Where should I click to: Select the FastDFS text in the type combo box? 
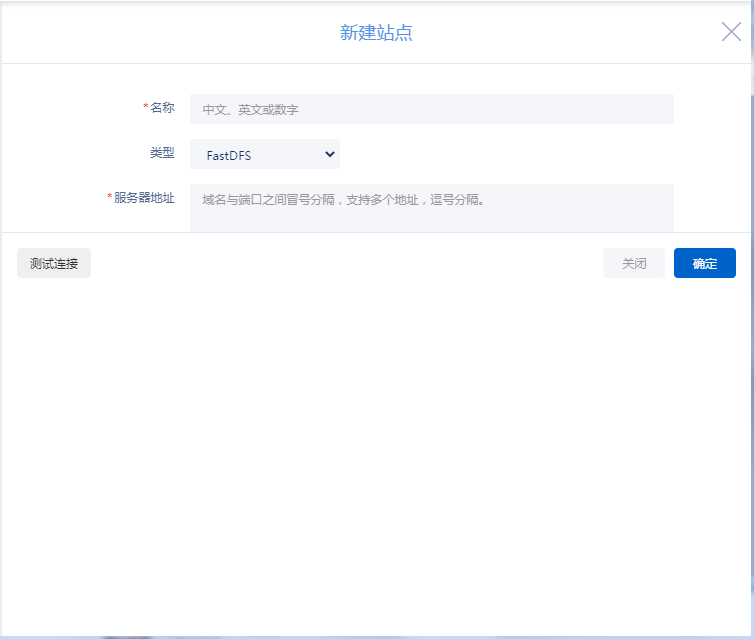coord(228,155)
